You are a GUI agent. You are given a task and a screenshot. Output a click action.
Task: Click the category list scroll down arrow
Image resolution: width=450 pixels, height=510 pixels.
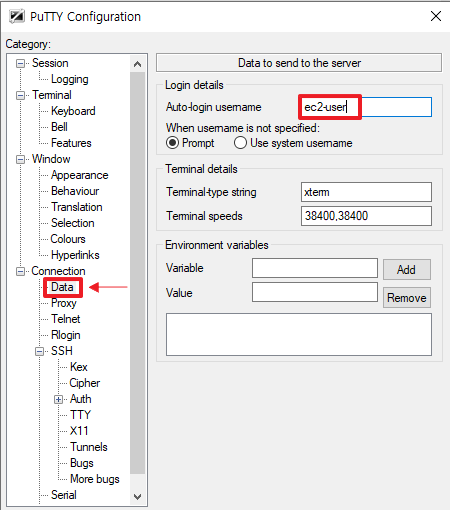coord(137,497)
